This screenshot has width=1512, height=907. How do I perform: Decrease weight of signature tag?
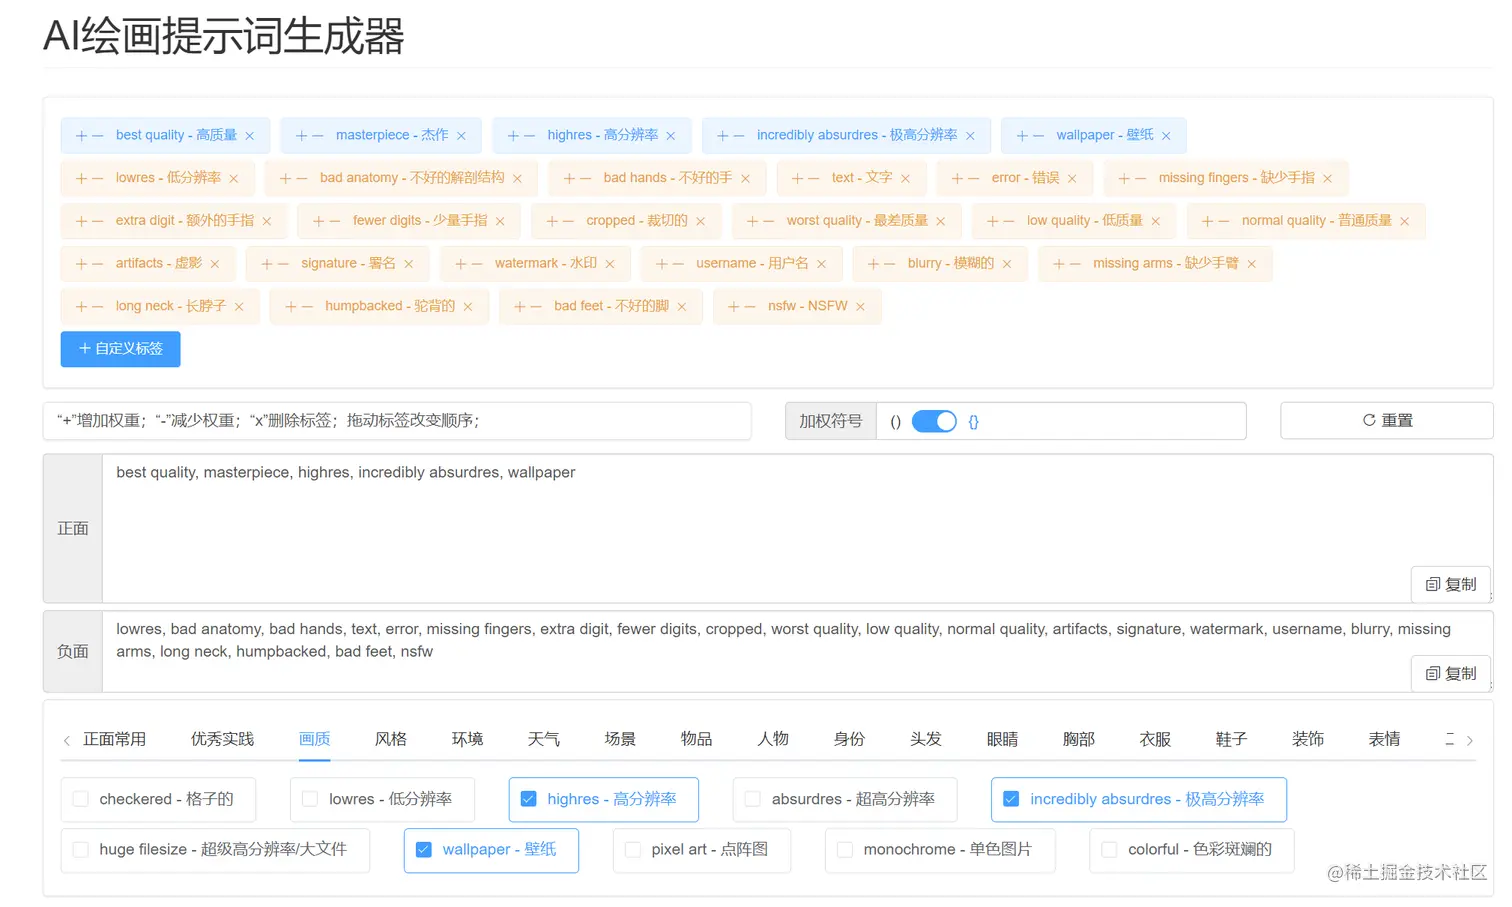pos(283,265)
